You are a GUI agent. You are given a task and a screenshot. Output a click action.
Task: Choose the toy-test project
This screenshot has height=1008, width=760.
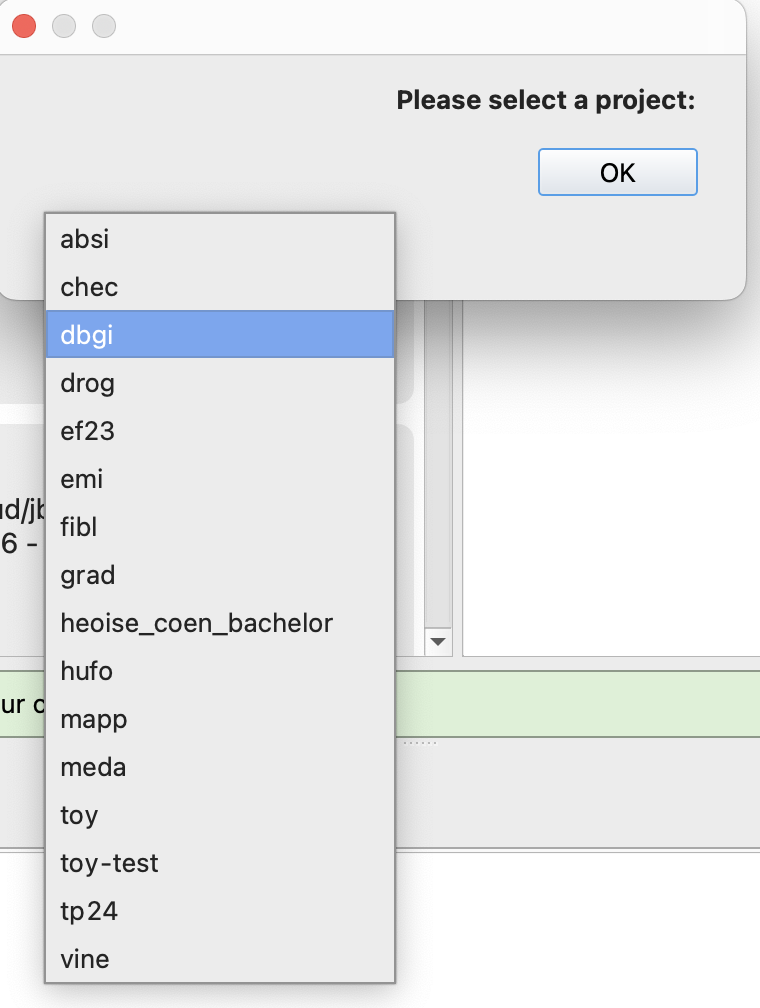[x=220, y=863]
